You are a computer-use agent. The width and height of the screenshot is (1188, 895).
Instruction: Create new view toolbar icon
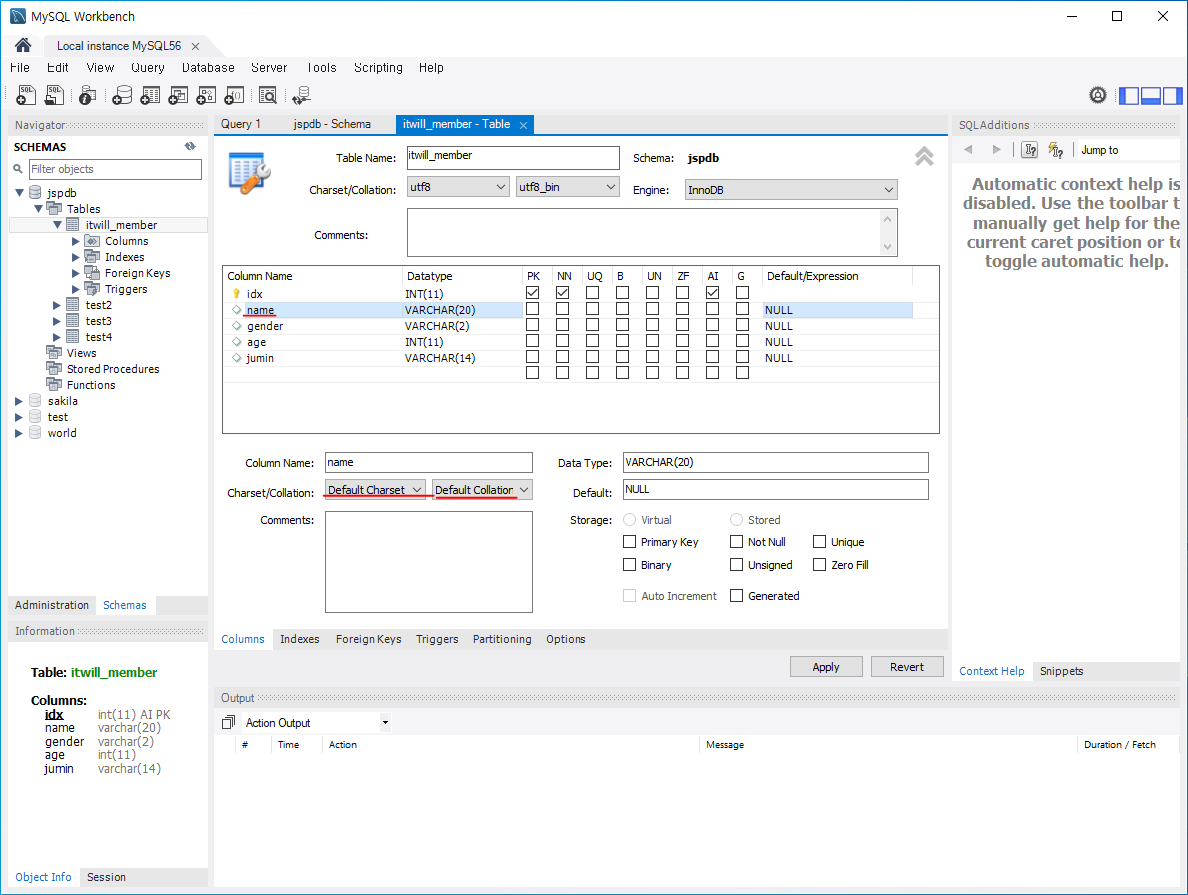178,95
